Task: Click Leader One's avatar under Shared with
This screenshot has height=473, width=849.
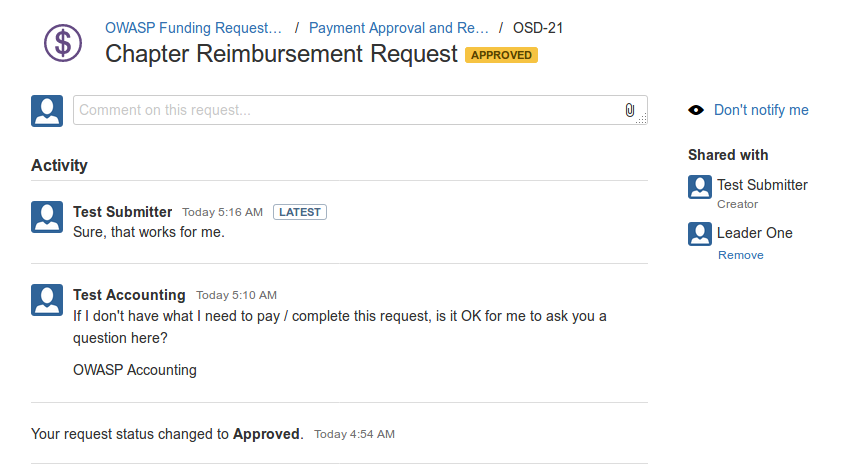Action: click(x=700, y=234)
